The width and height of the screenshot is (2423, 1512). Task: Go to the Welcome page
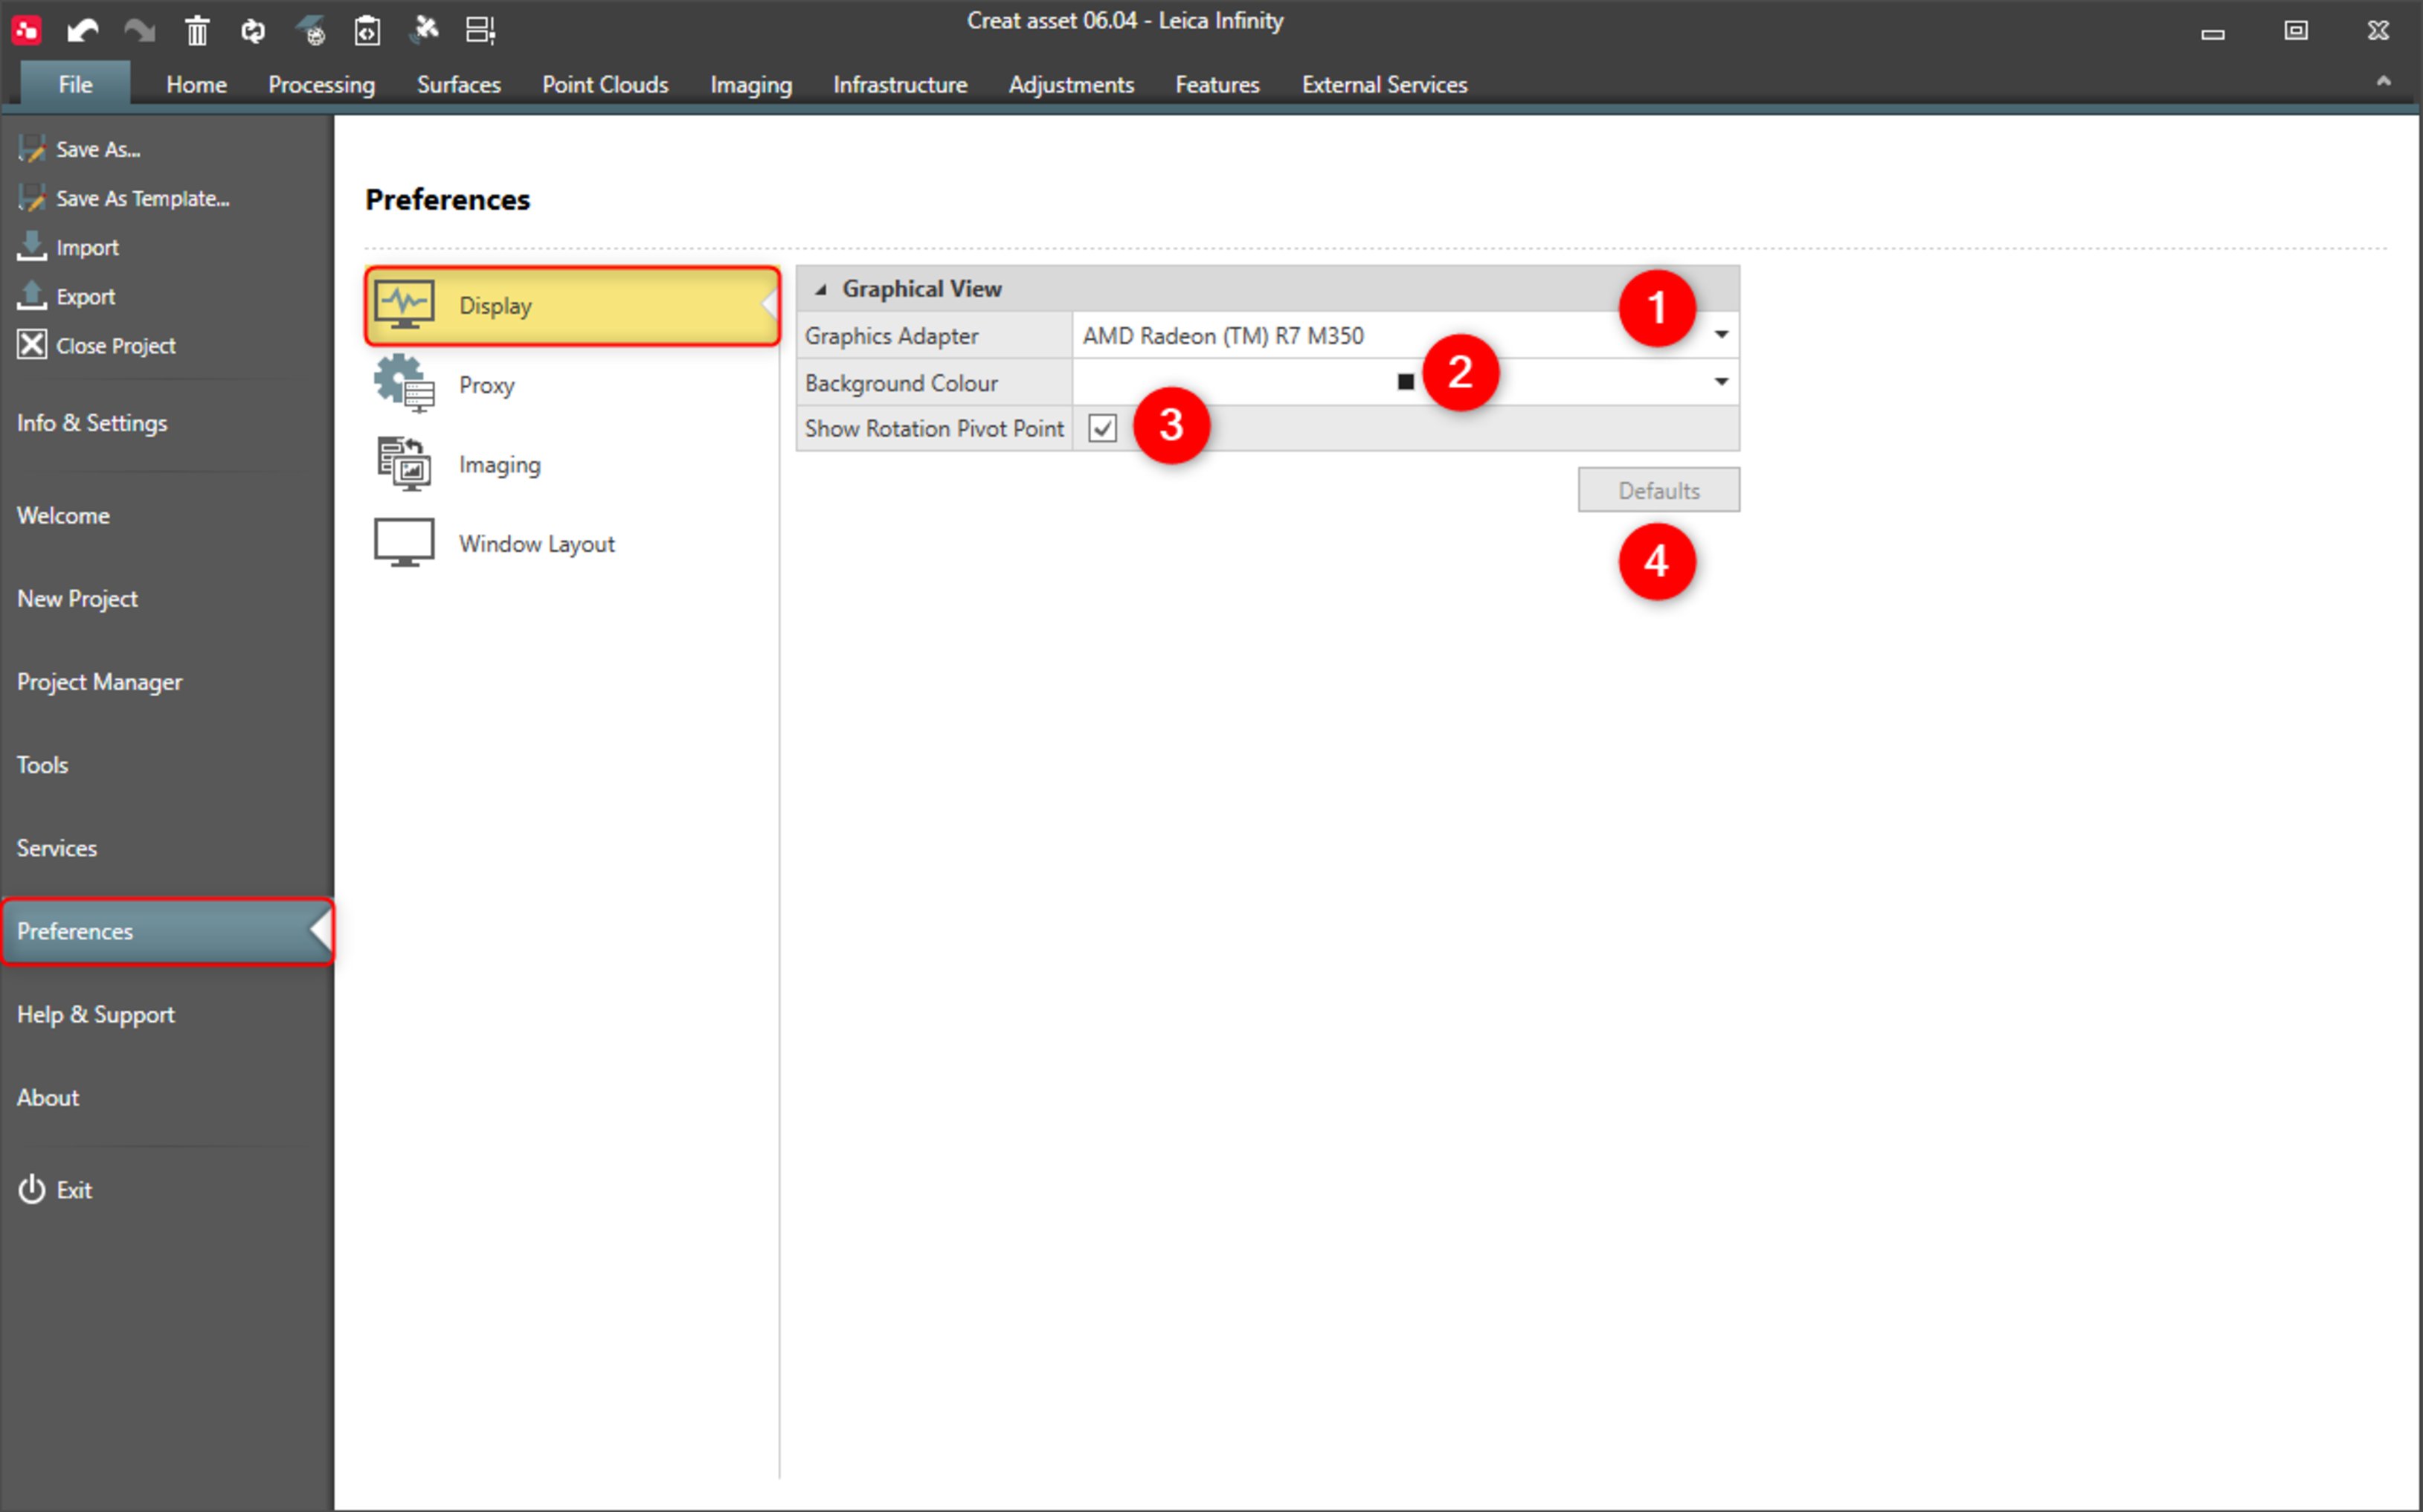pyautogui.click(x=63, y=516)
